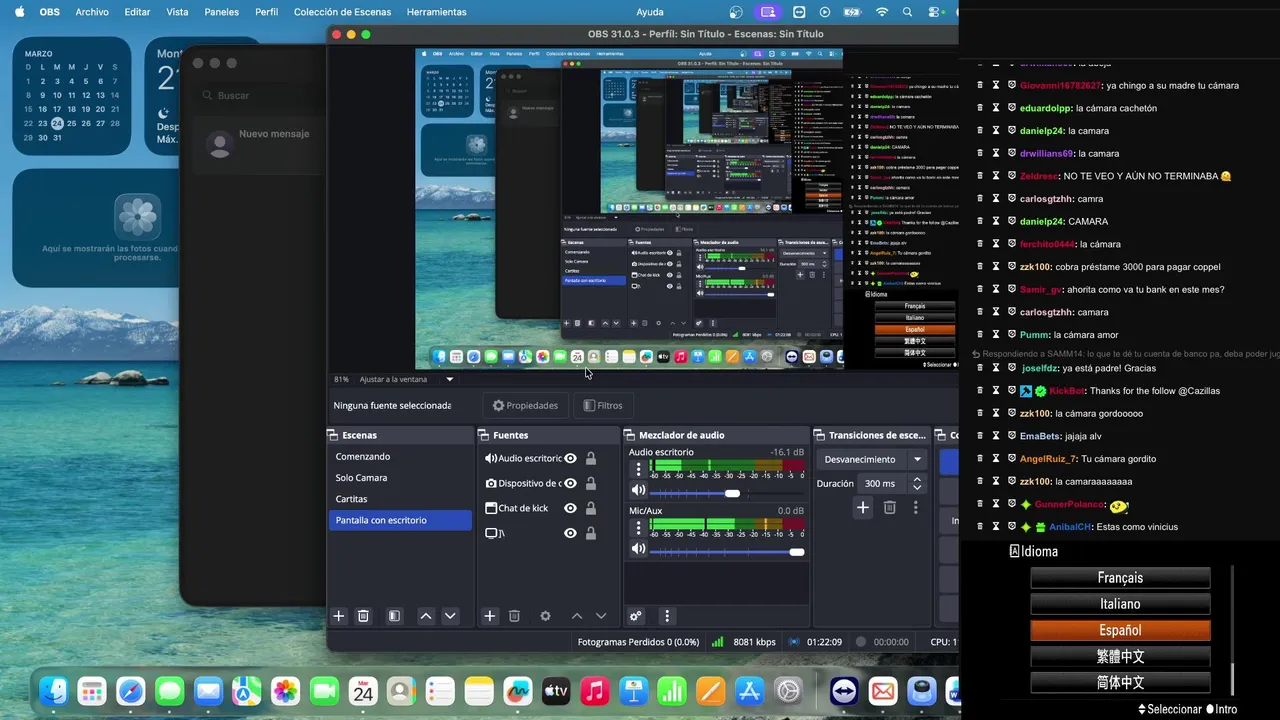Viewport: 1280px width, 720px height.
Task: Click the Wi-Fi icon in menu bar
Action: pyautogui.click(x=882, y=12)
